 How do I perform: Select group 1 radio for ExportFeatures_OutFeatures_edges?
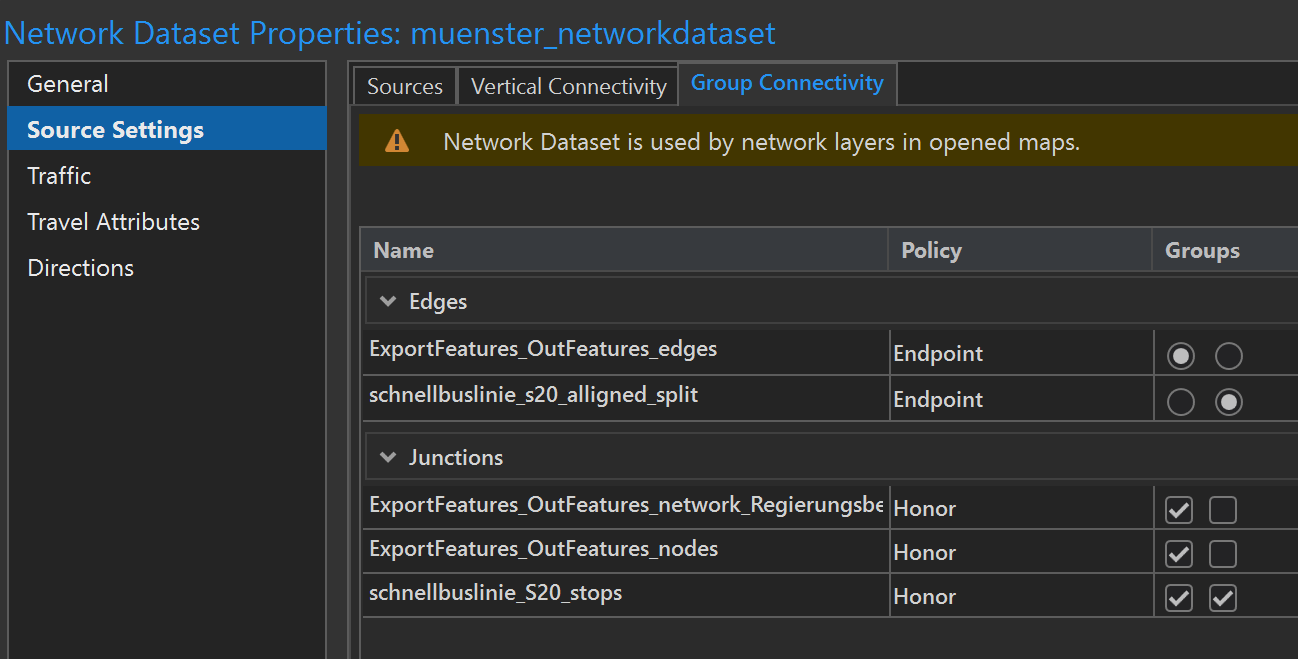click(1180, 355)
